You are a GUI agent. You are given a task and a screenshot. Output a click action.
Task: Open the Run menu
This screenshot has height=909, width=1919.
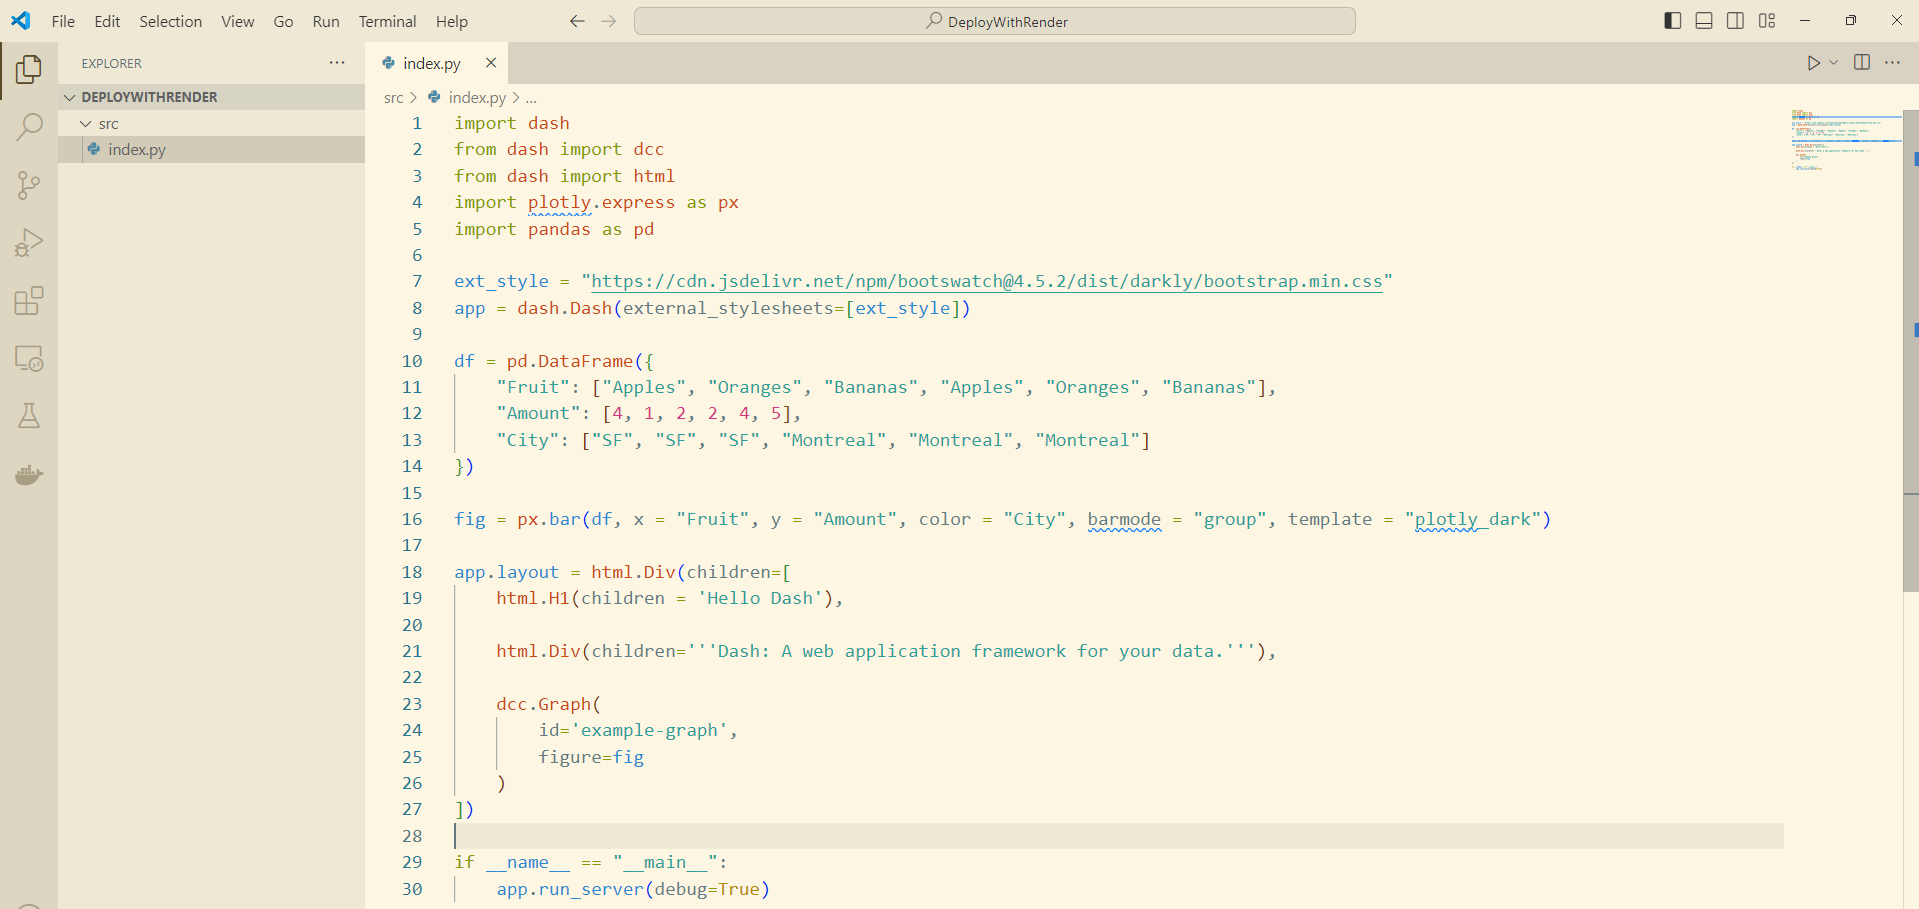point(326,21)
